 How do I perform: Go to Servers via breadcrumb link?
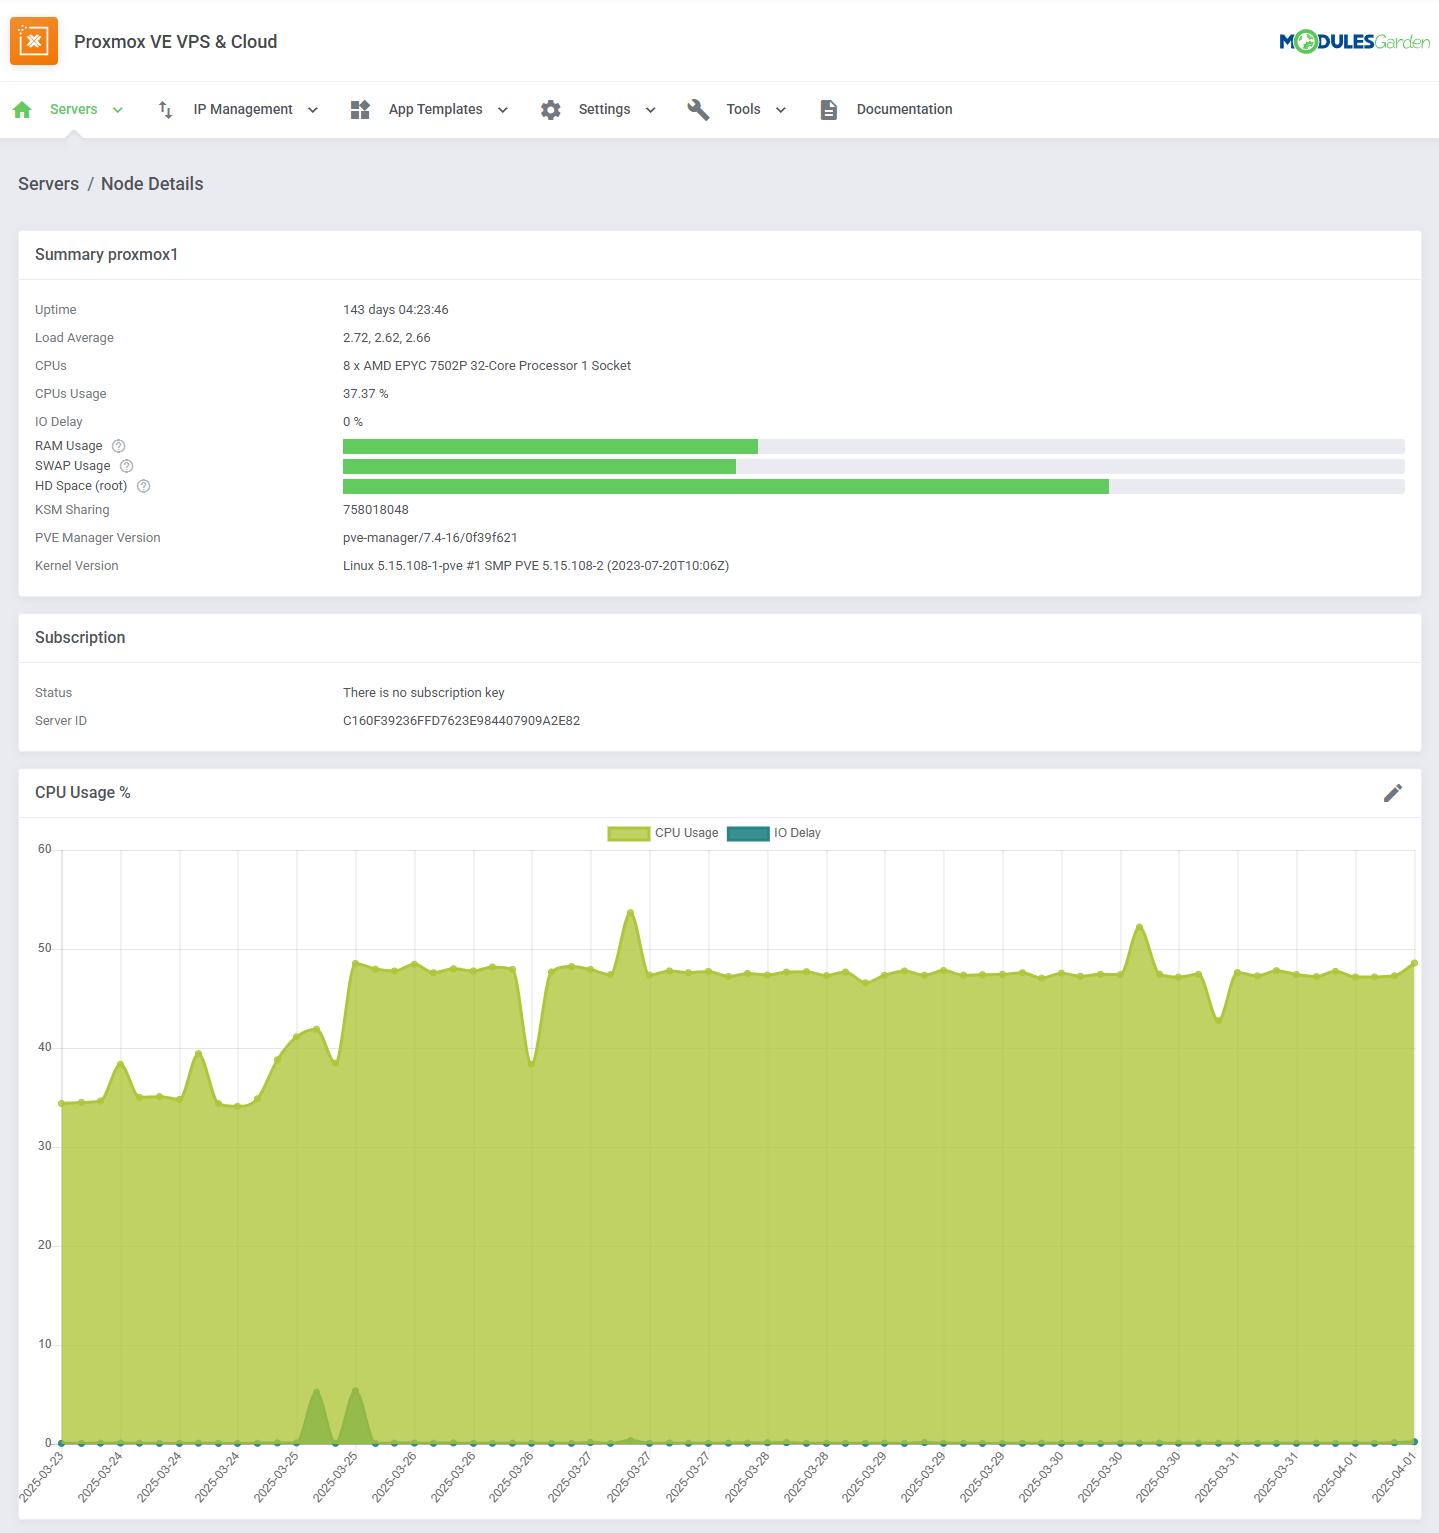[x=48, y=184]
